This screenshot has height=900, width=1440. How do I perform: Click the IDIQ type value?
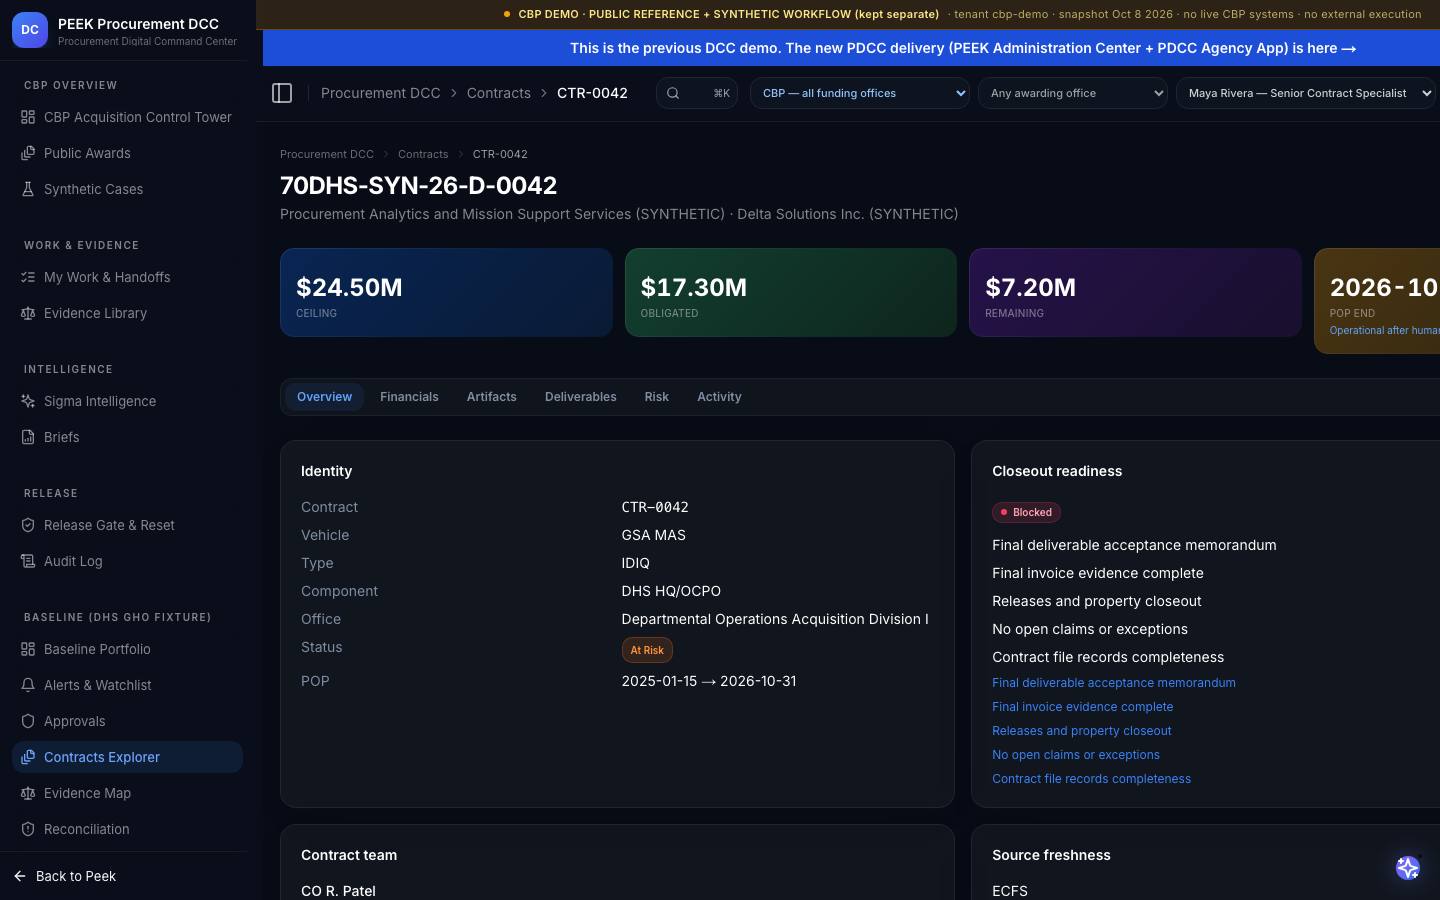636,563
